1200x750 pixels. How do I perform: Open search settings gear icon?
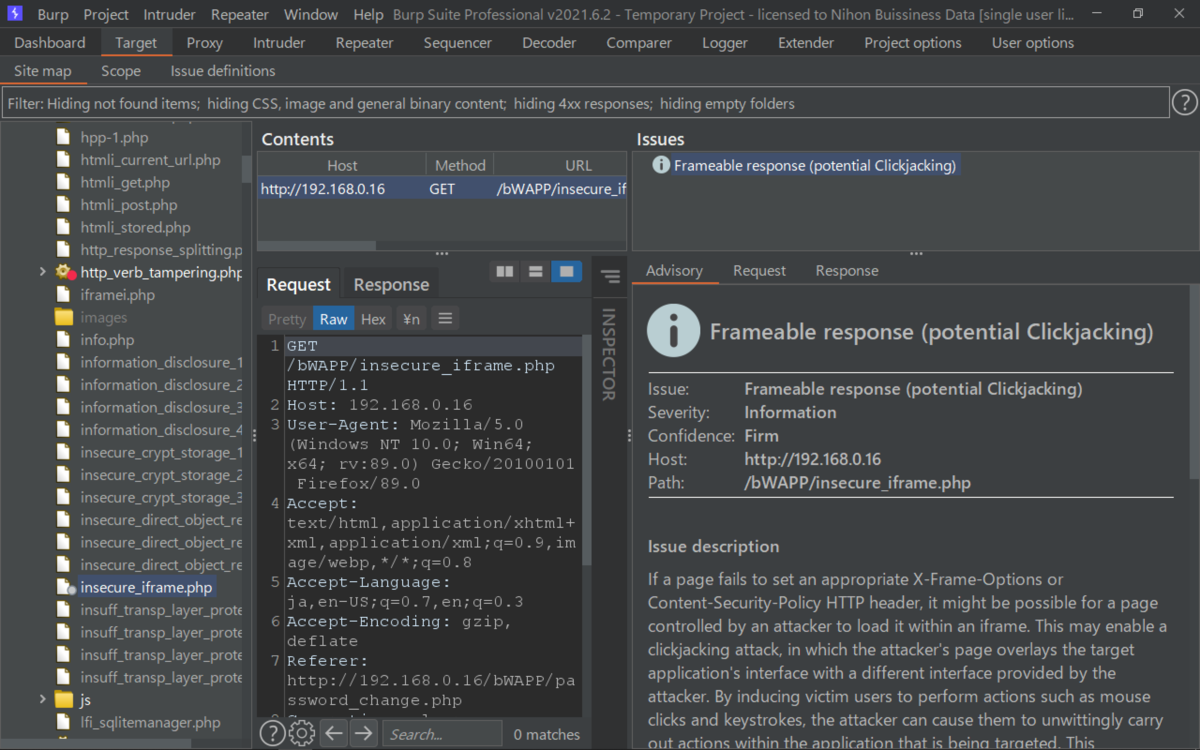click(301, 734)
